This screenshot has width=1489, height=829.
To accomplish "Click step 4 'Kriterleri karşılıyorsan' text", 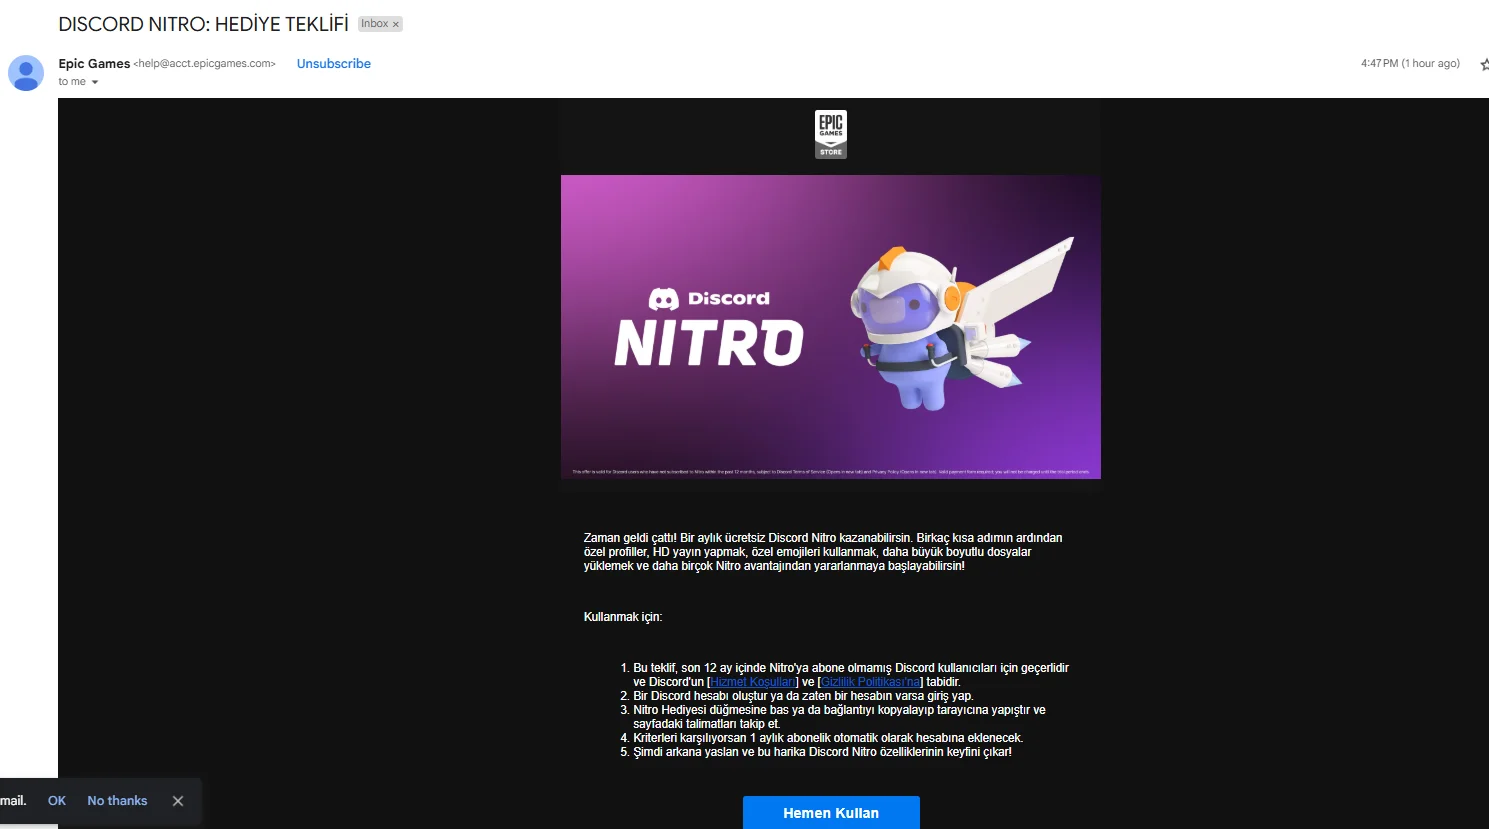I will (x=828, y=738).
